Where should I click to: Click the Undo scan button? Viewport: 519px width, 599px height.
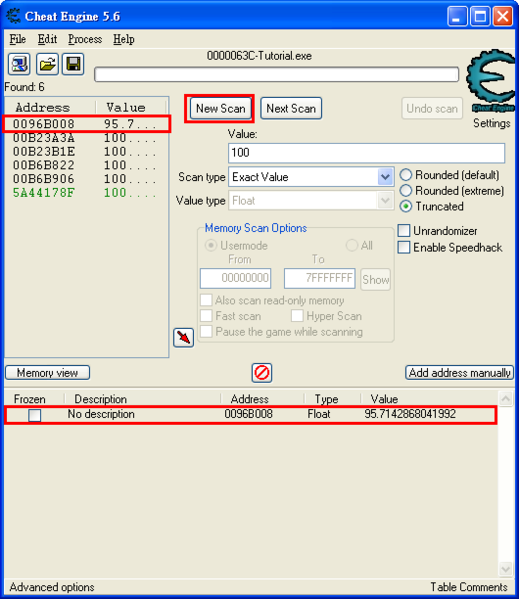432,108
